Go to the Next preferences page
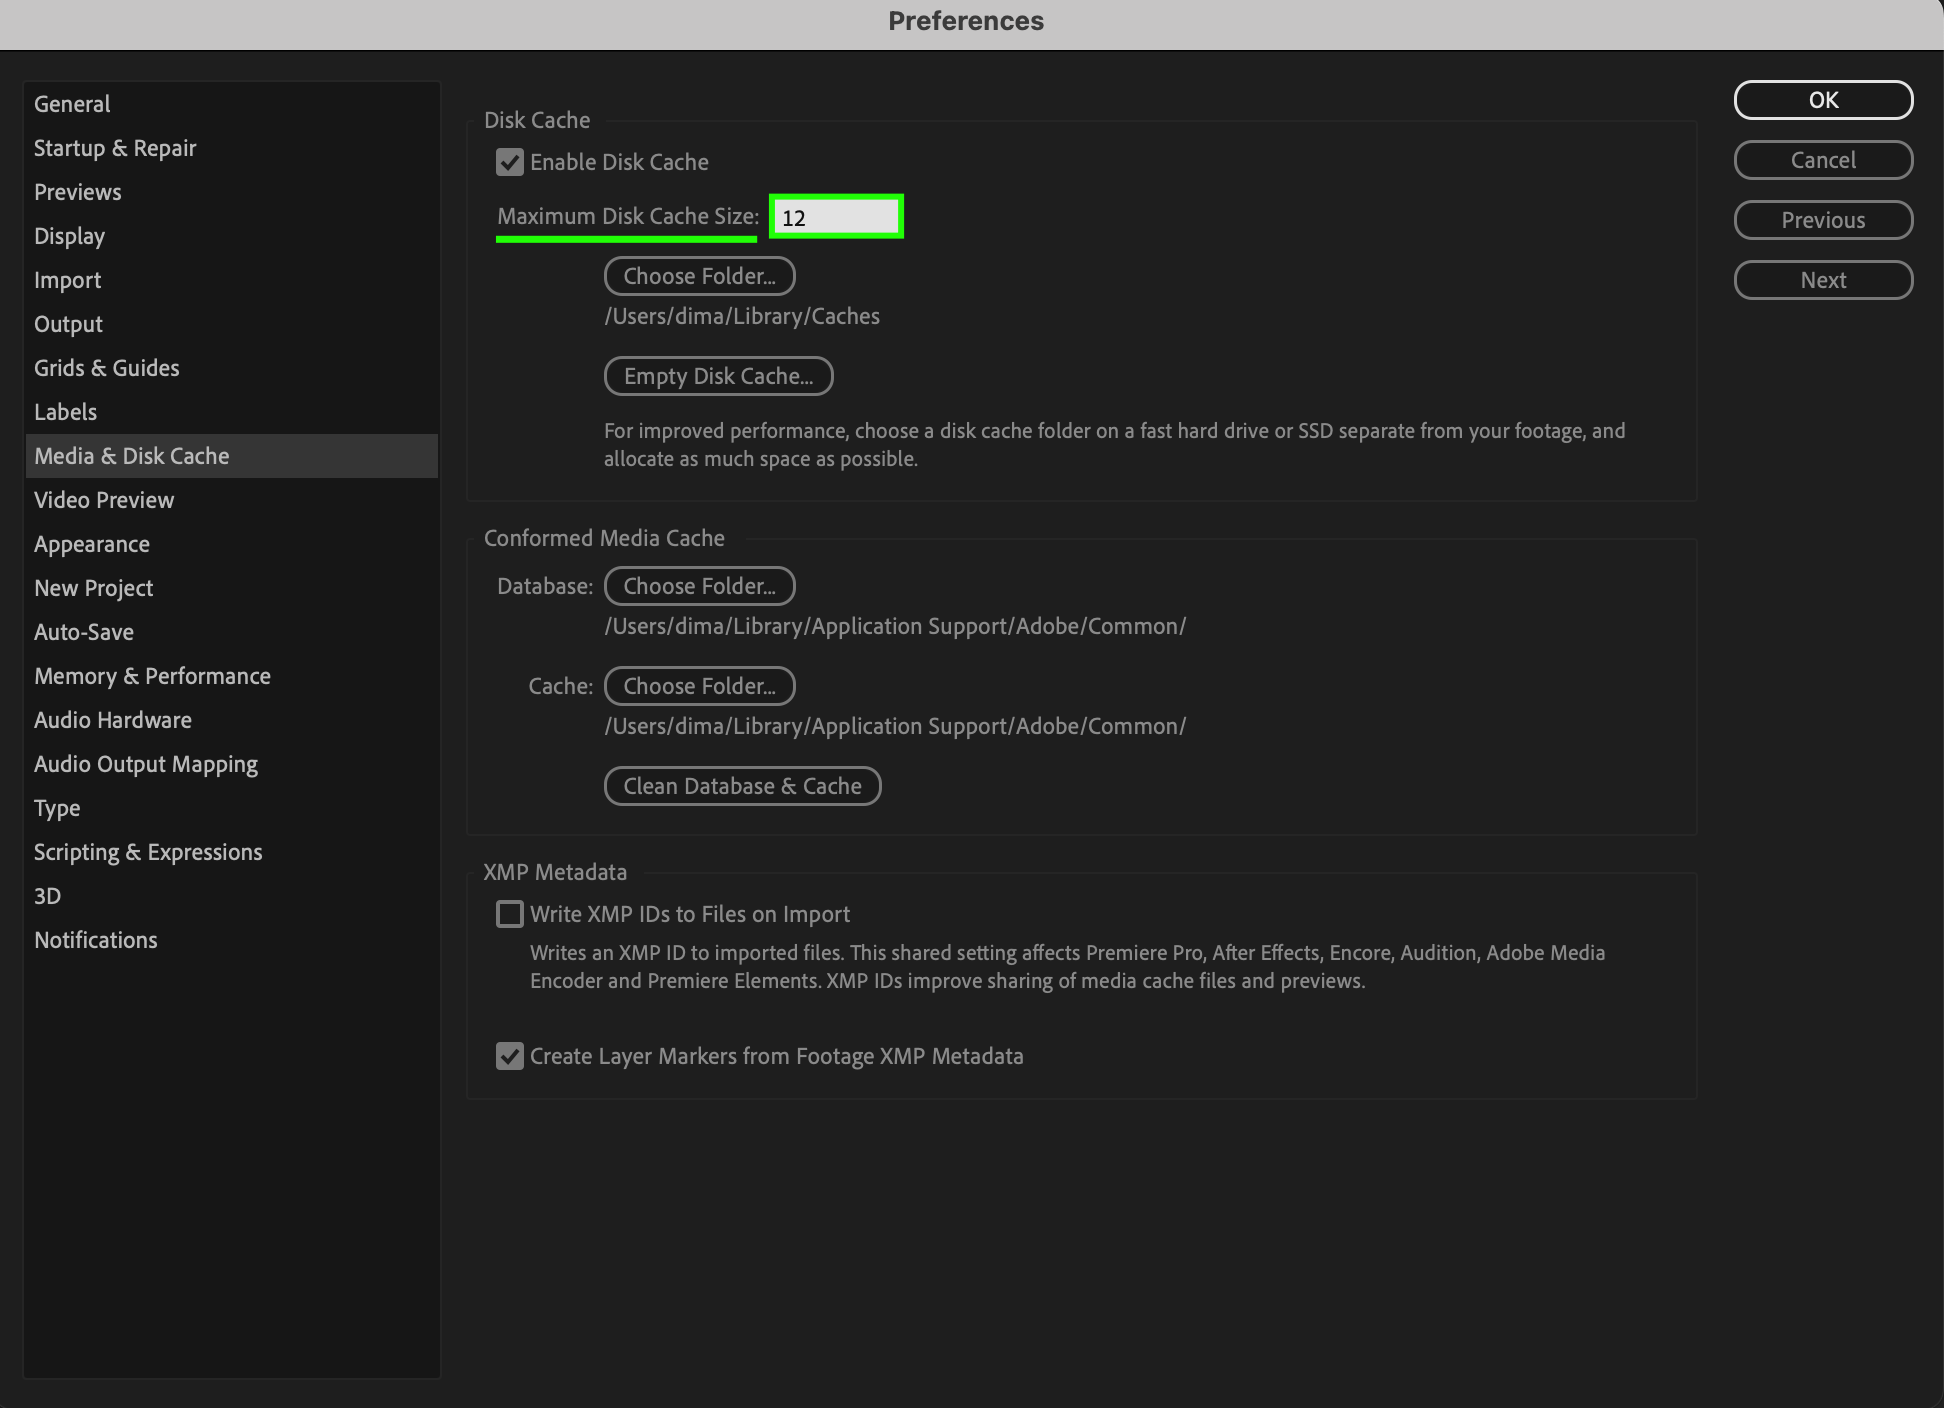The width and height of the screenshot is (1944, 1408). (1822, 280)
